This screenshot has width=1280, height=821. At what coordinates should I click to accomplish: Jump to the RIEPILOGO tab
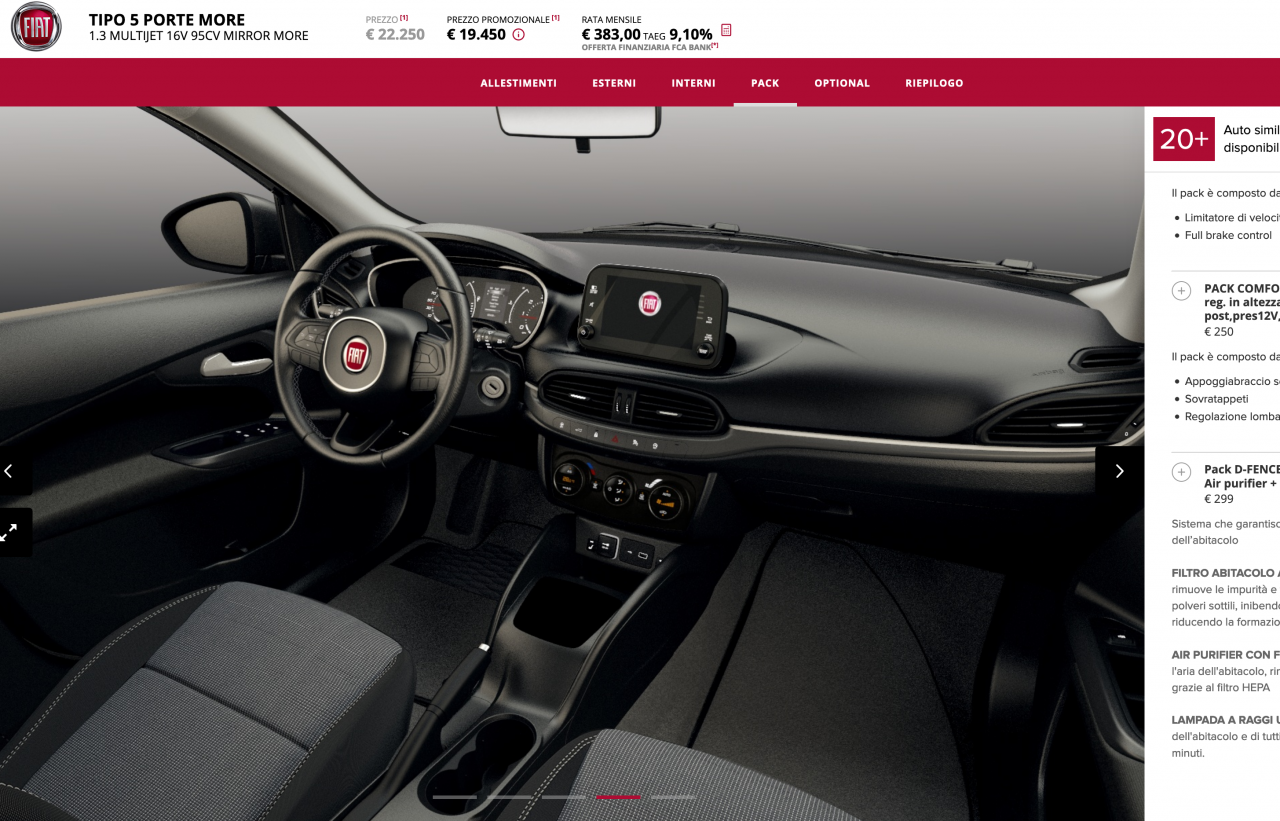click(934, 83)
